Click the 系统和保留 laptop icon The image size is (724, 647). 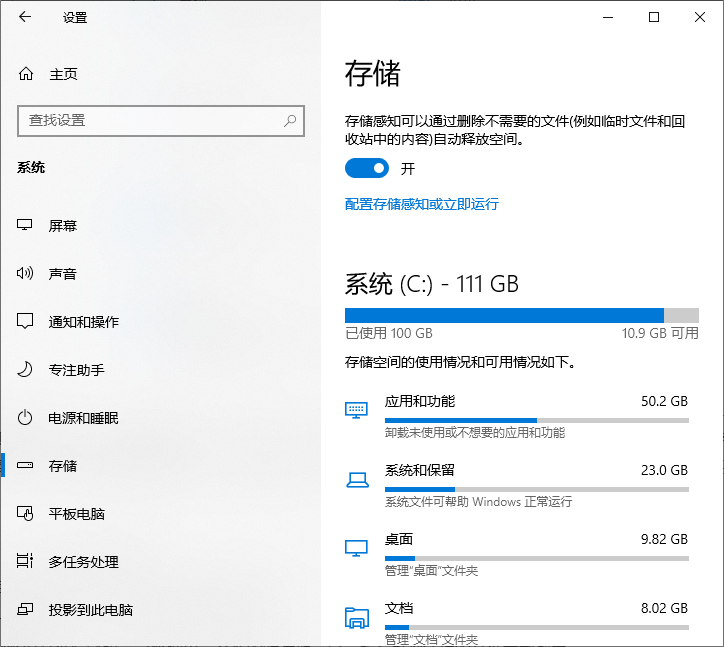(x=357, y=480)
